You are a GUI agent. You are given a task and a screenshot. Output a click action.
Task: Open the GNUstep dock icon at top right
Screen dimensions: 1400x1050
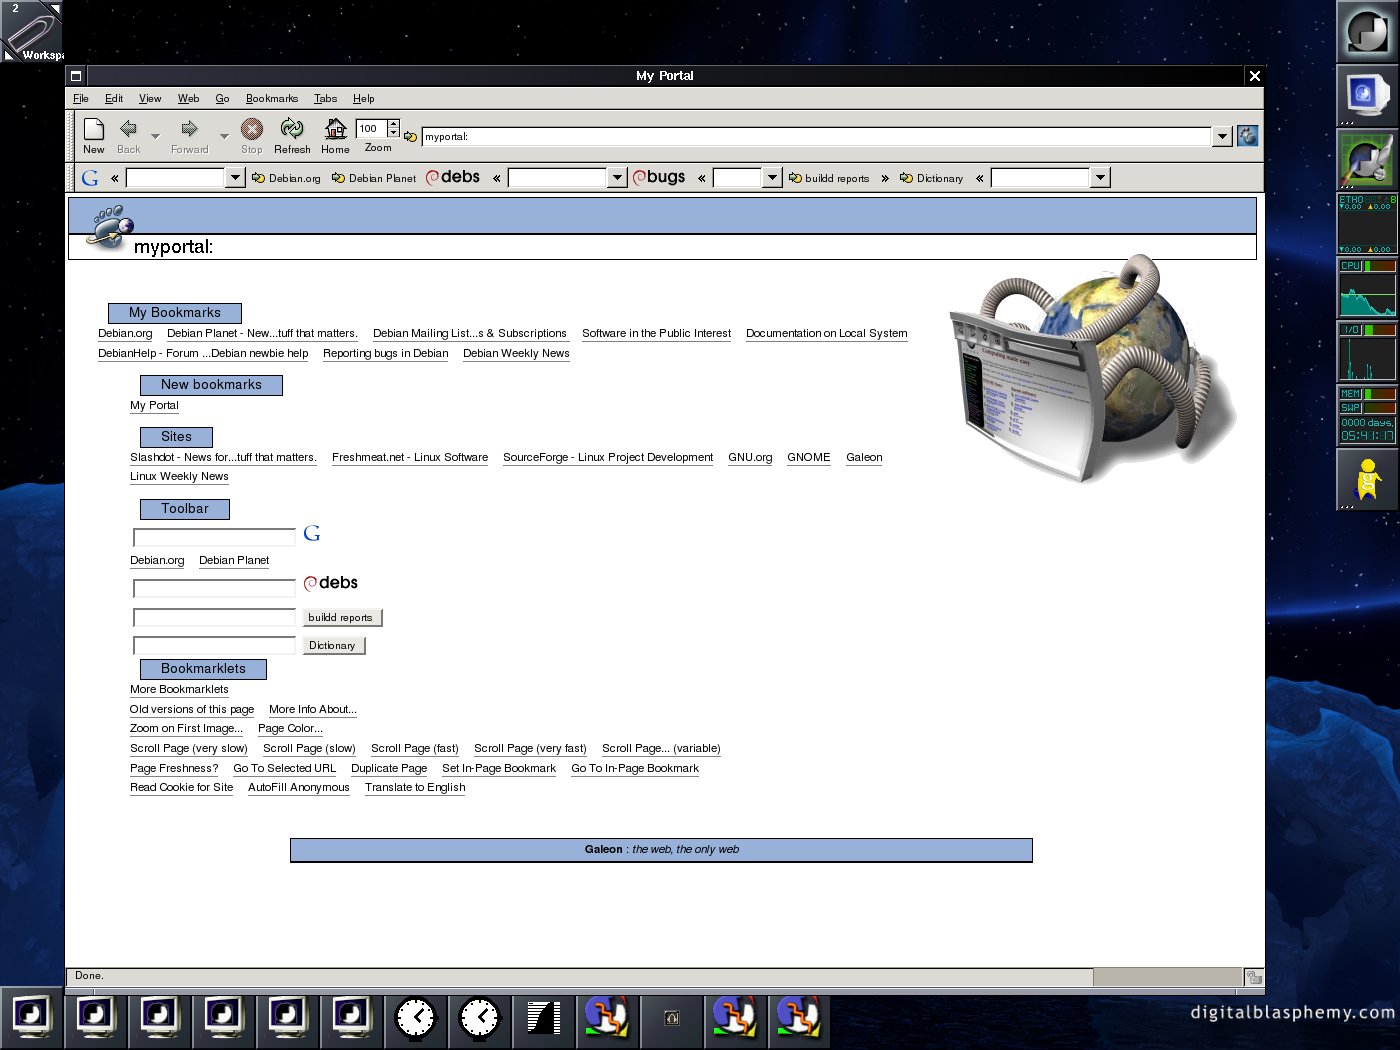tap(1367, 32)
